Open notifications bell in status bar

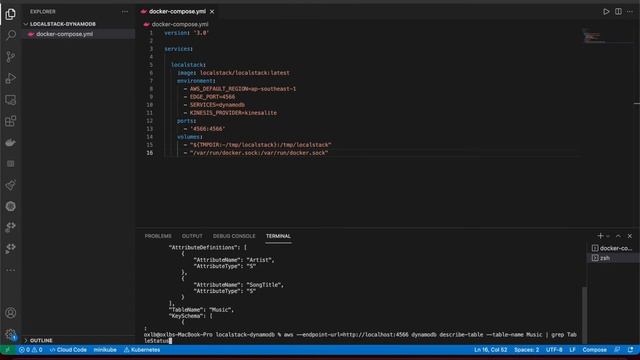631,350
